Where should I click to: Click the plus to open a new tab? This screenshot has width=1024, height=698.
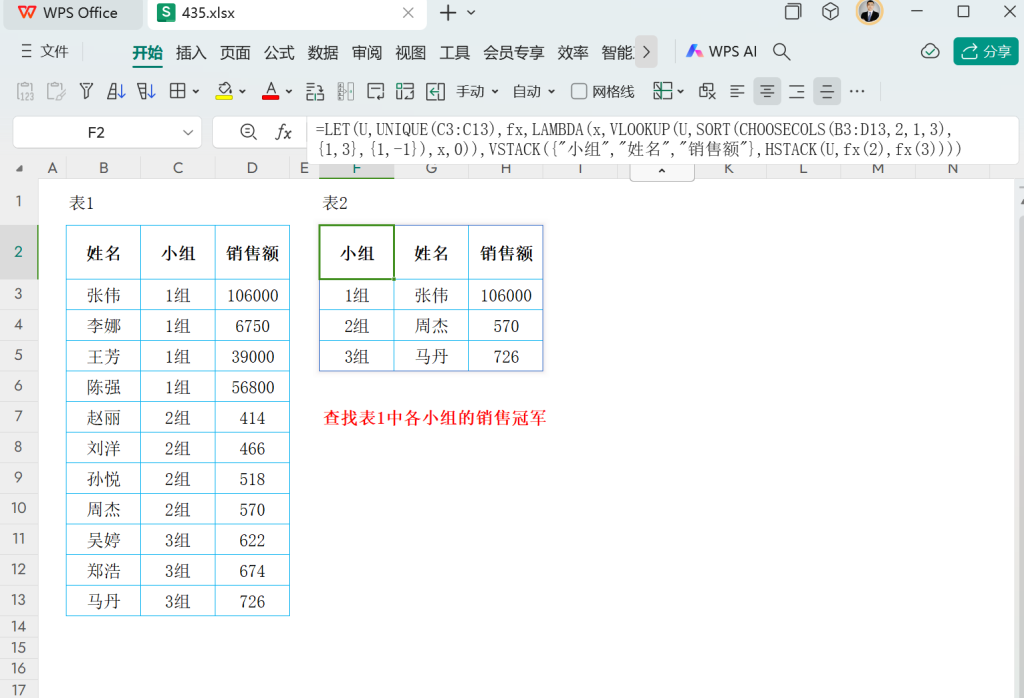(x=448, y=12)
